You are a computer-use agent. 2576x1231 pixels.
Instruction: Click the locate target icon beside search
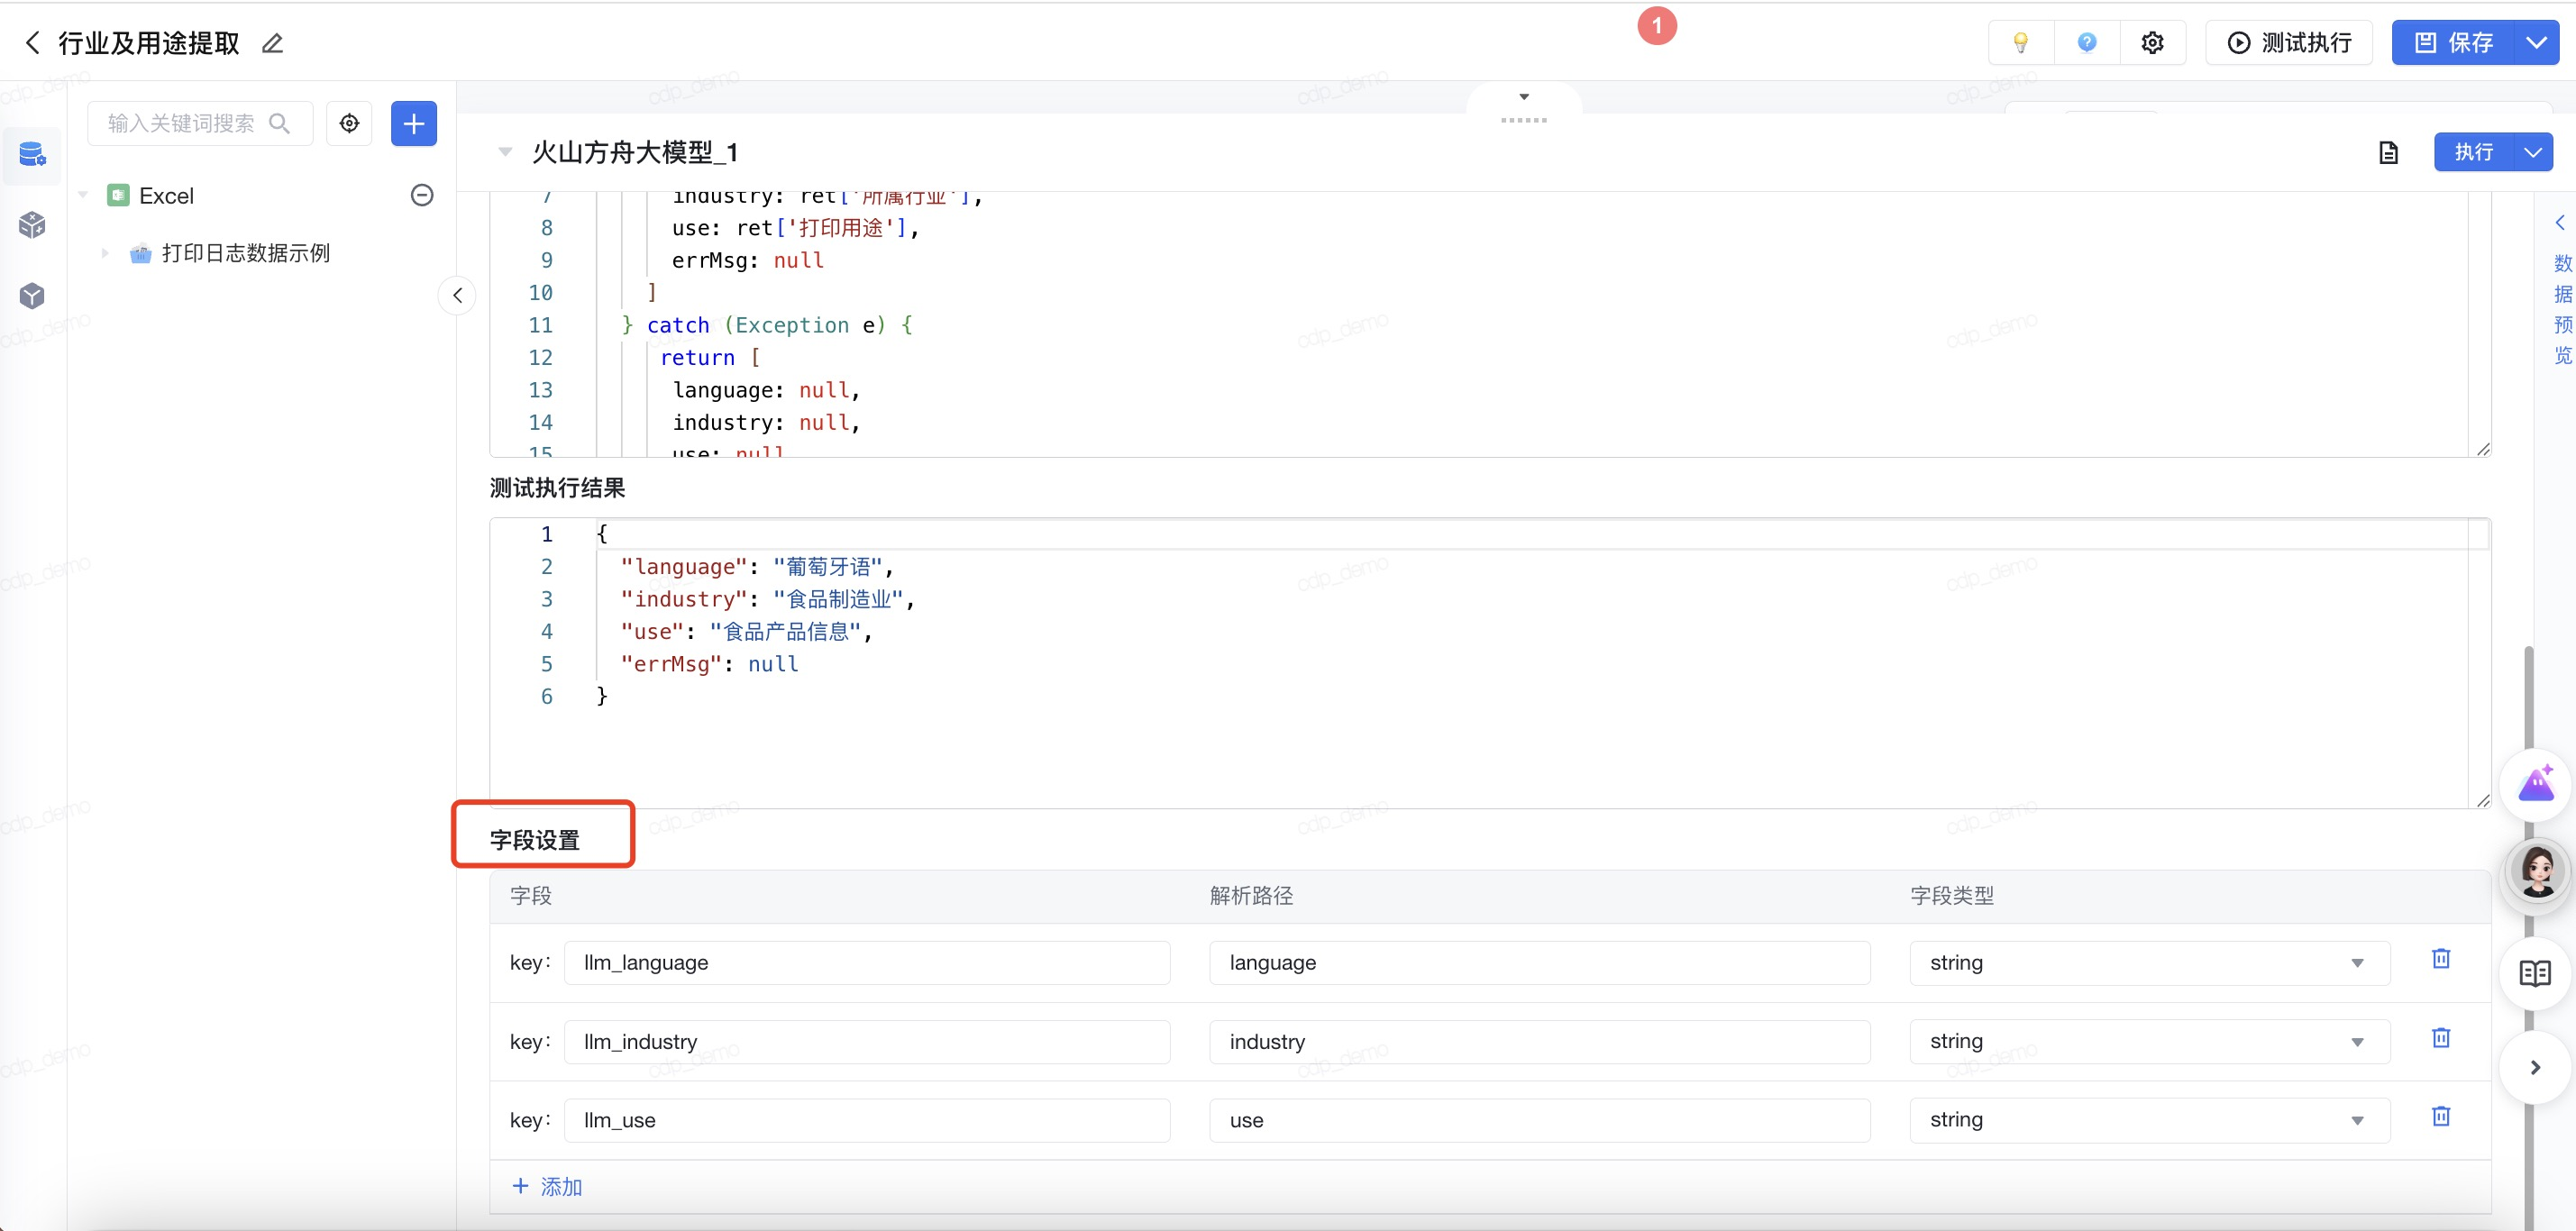coord(349,123)
